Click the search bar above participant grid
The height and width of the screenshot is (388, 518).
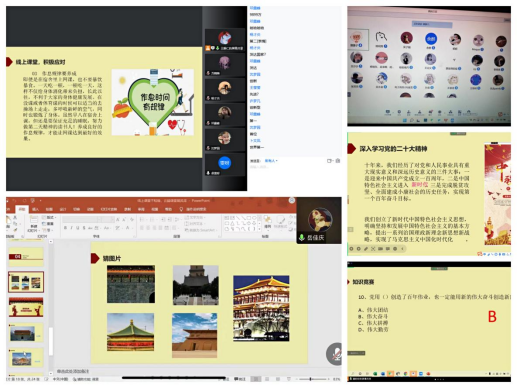click(432, 24)
